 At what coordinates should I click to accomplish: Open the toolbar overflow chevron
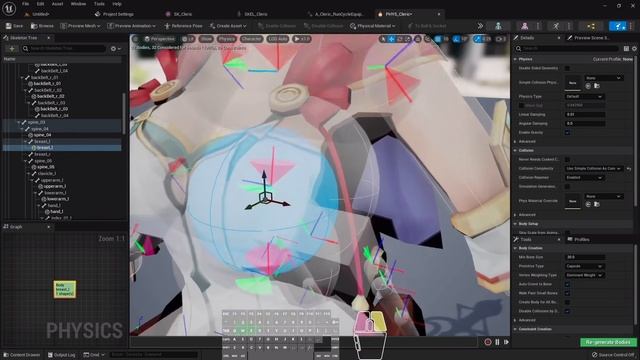point(480,26)
